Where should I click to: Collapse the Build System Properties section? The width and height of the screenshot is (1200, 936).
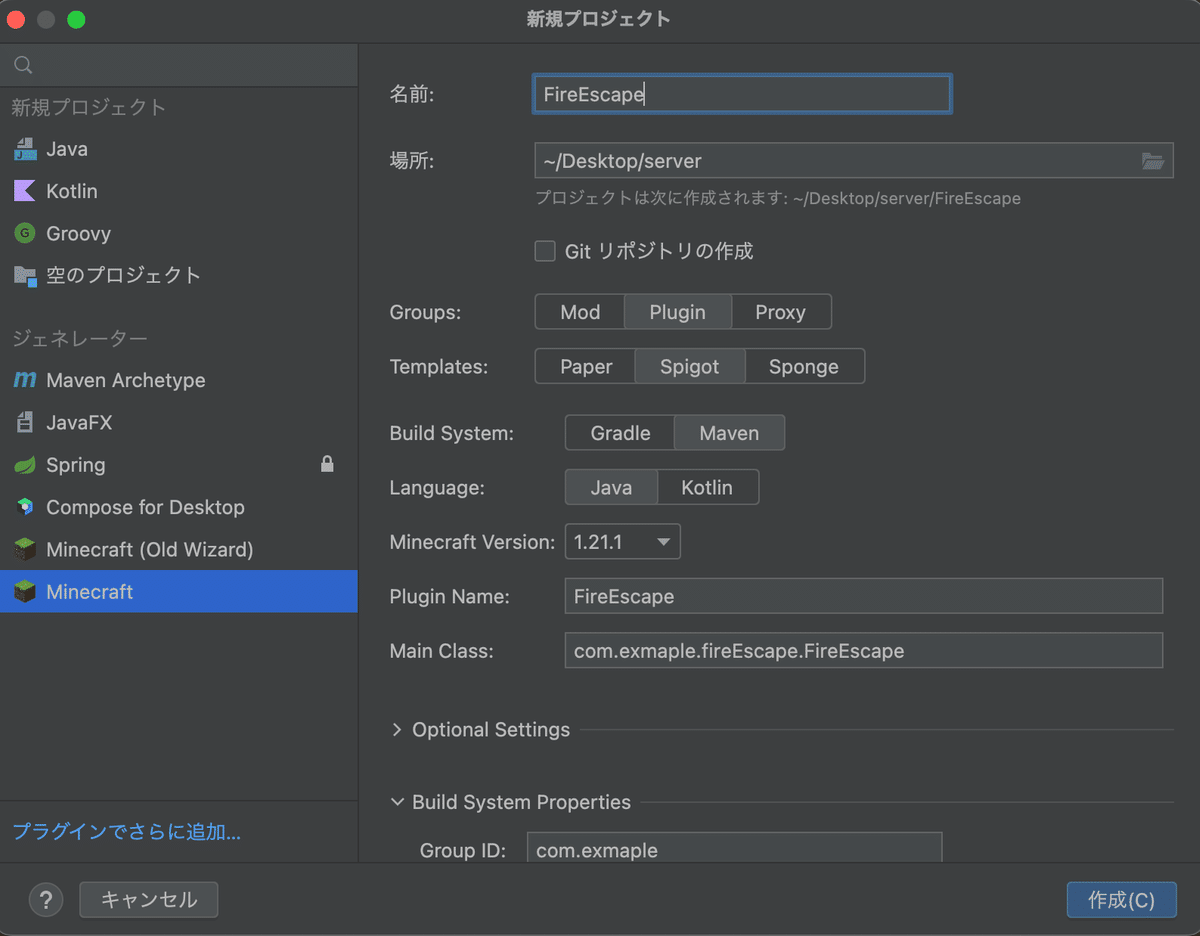398,802
